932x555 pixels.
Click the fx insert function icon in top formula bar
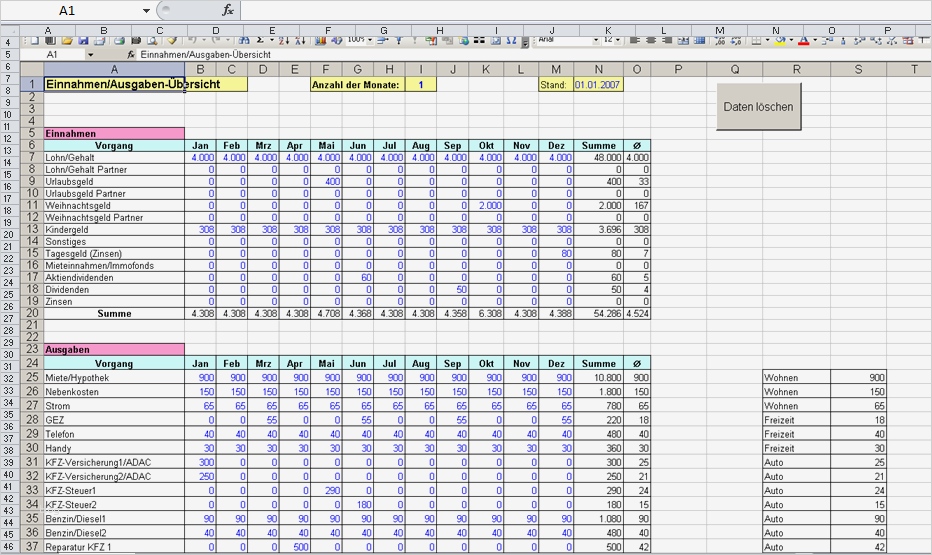pos(227,10)
